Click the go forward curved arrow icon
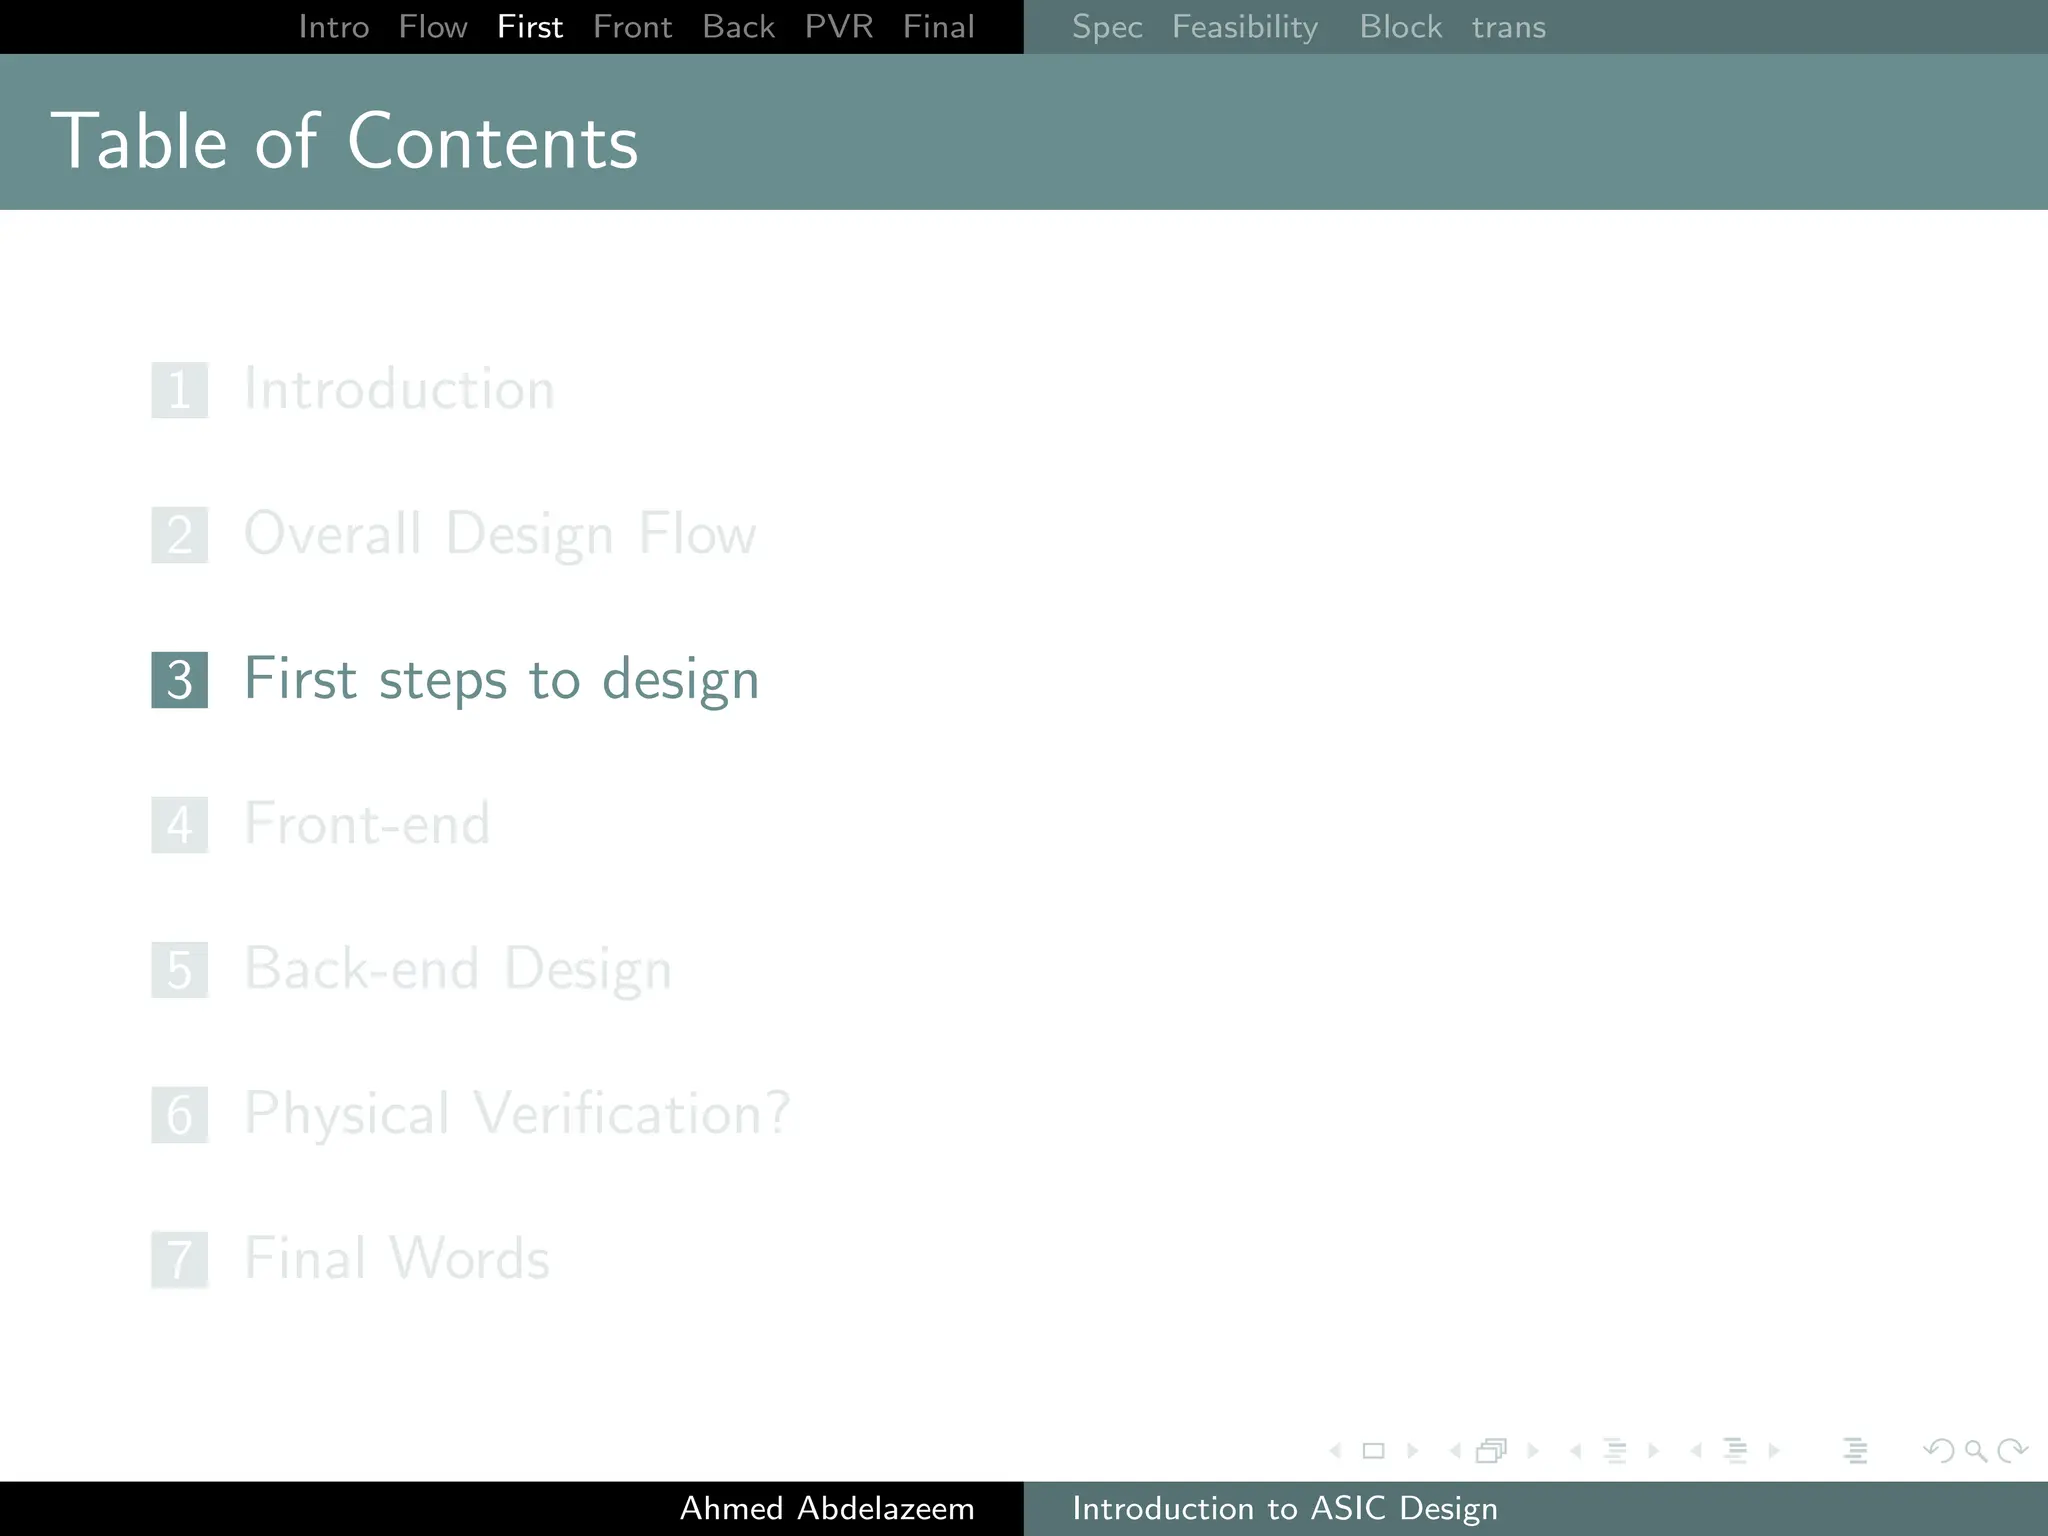 2012,1451
